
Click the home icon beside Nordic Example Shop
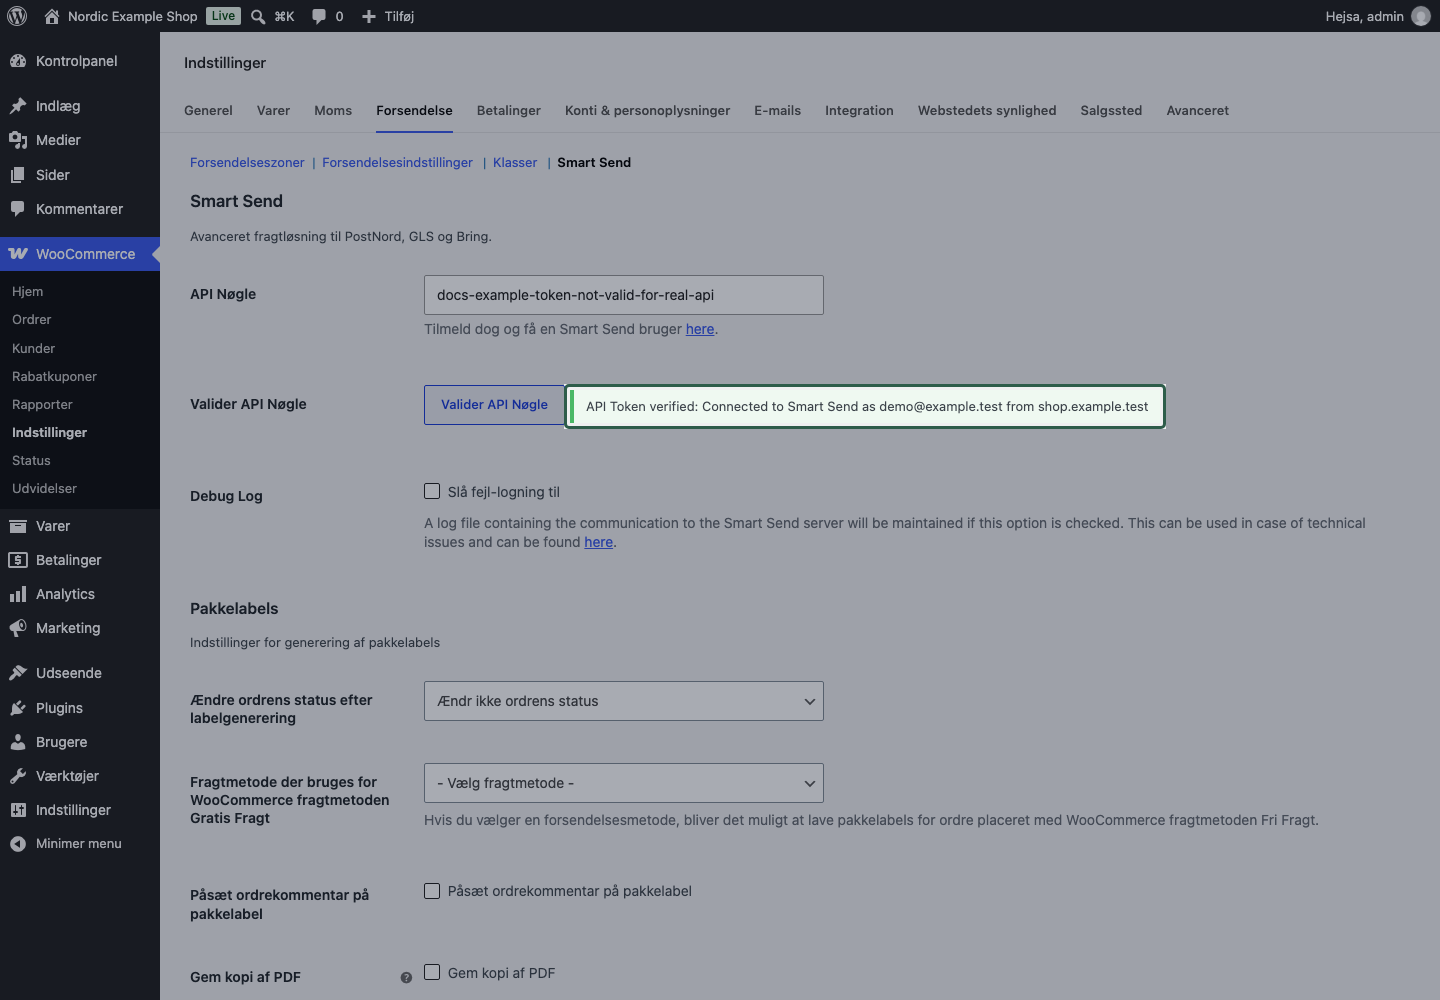pos(52,16)
